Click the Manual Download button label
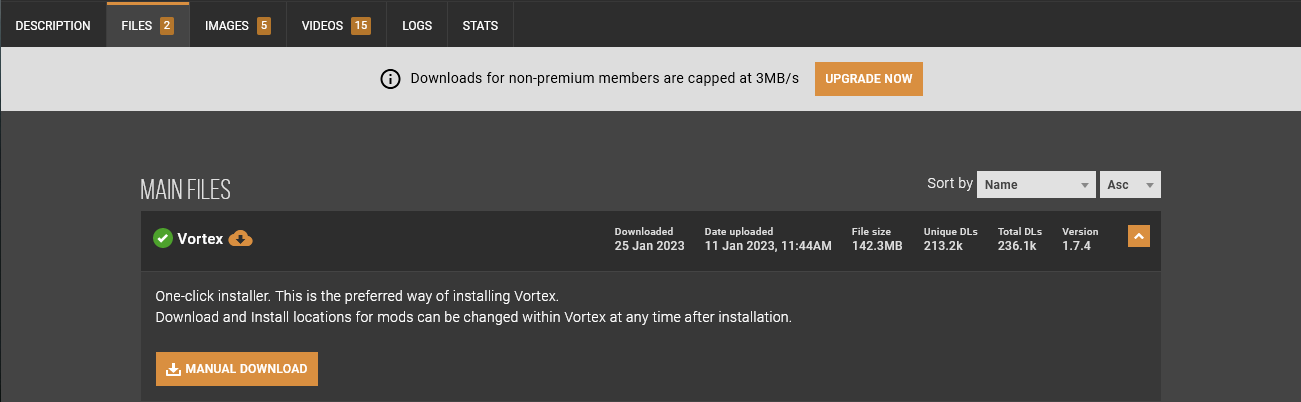 246,369
